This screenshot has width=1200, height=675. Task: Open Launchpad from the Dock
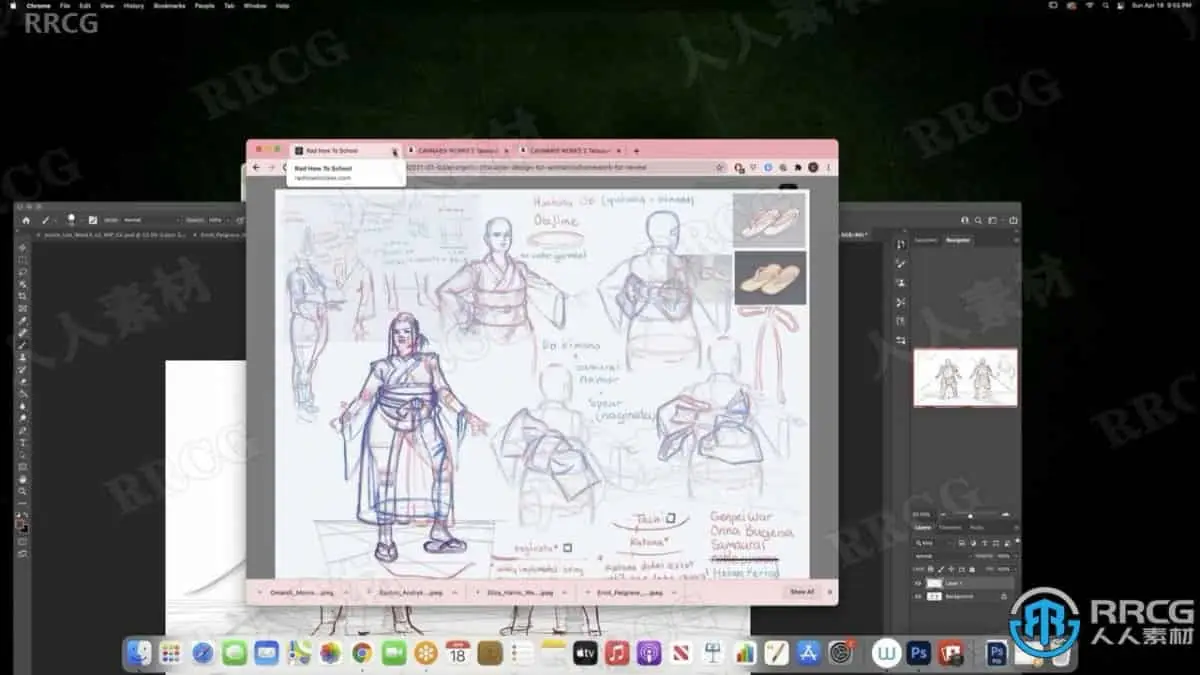click(x=170, y=653)
